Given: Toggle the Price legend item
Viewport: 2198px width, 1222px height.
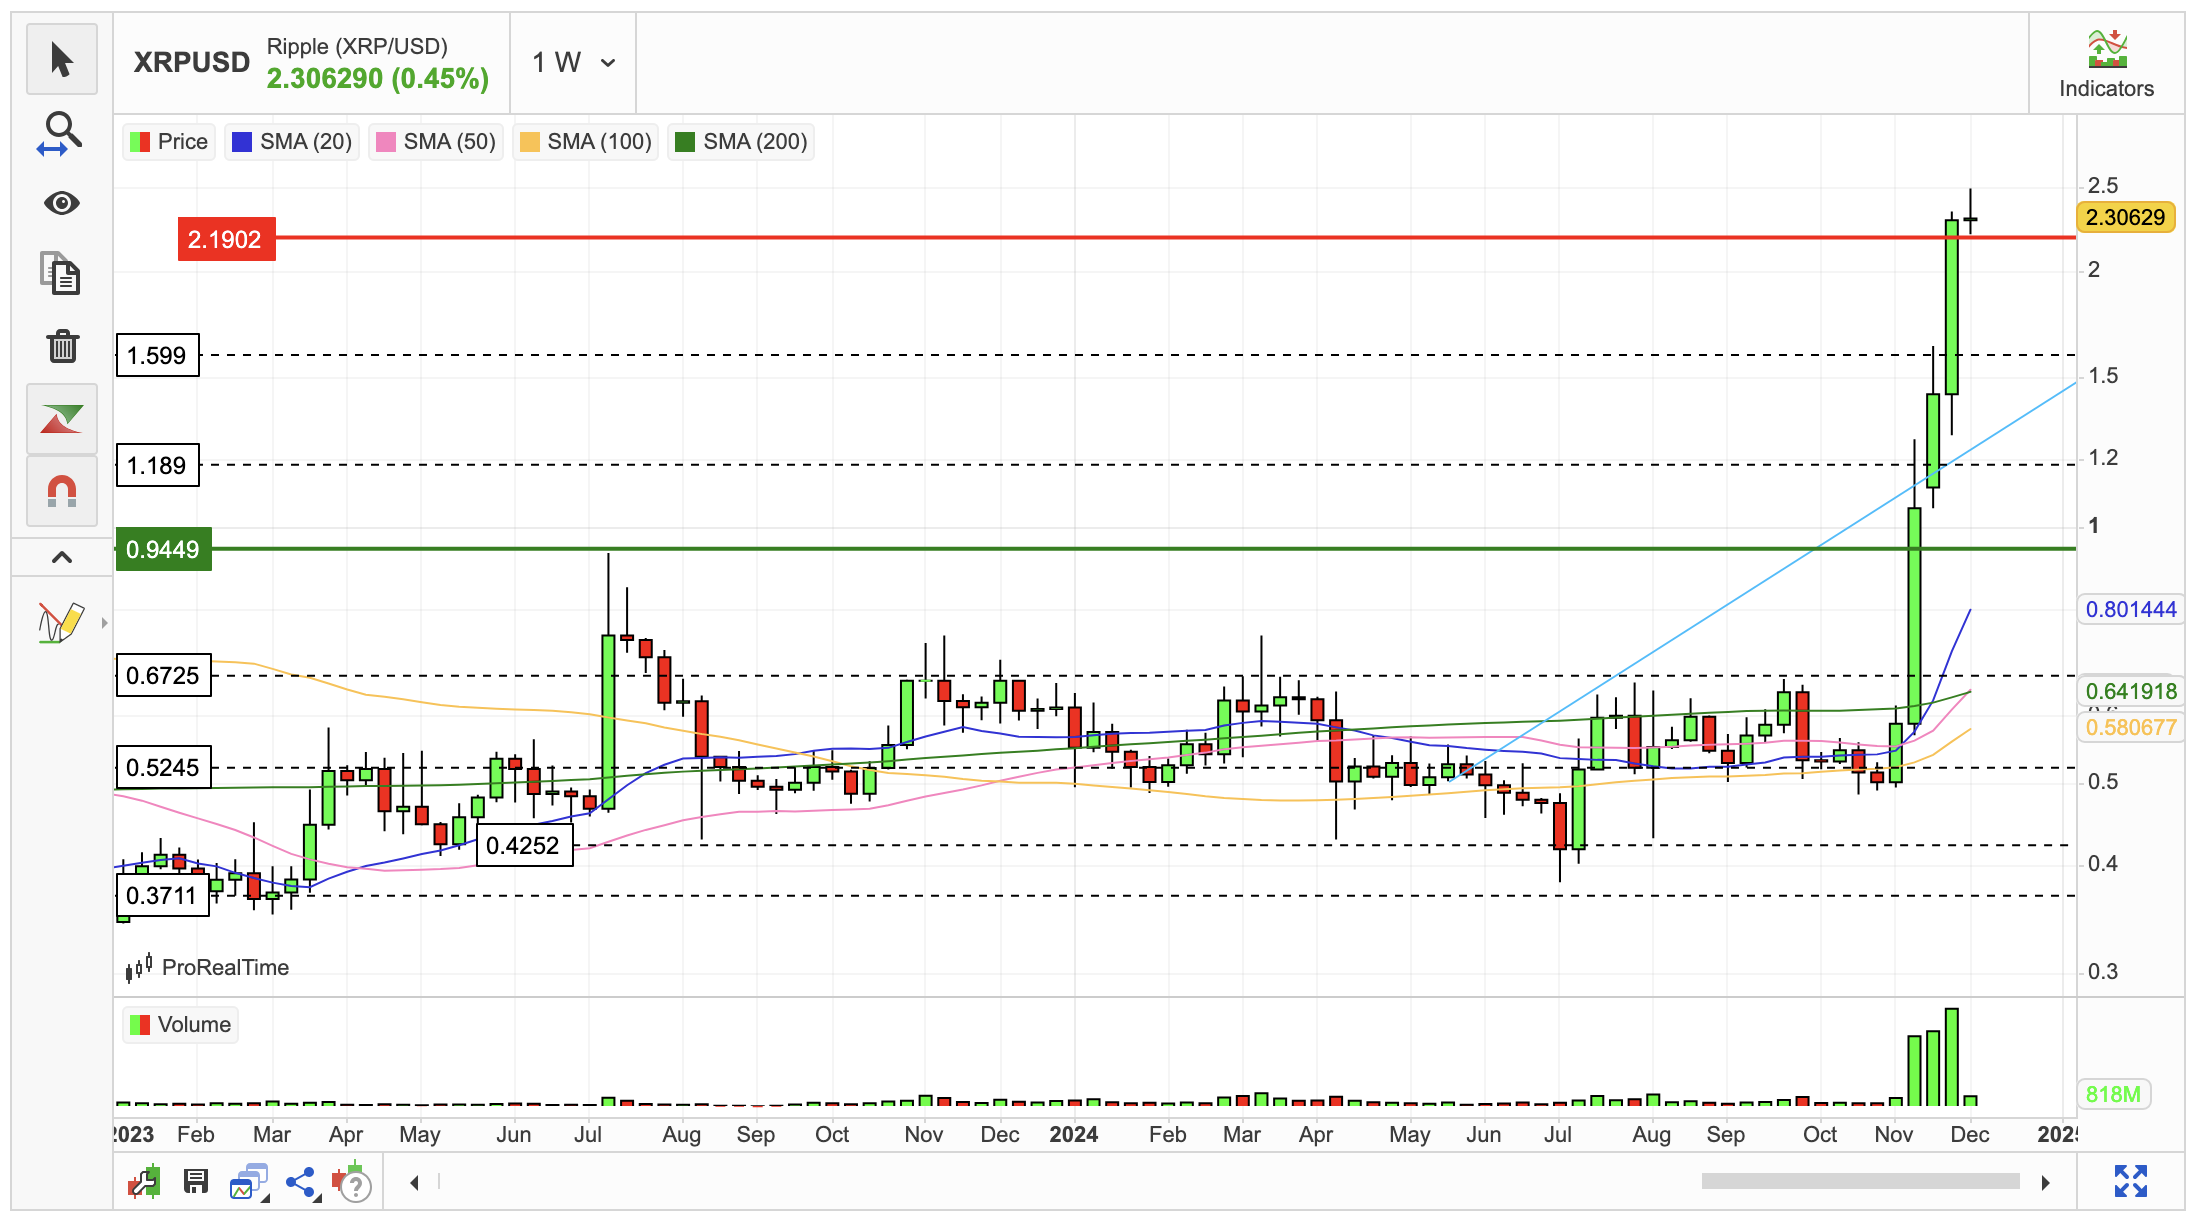Looking at the screenshot, I should point(169,142).
